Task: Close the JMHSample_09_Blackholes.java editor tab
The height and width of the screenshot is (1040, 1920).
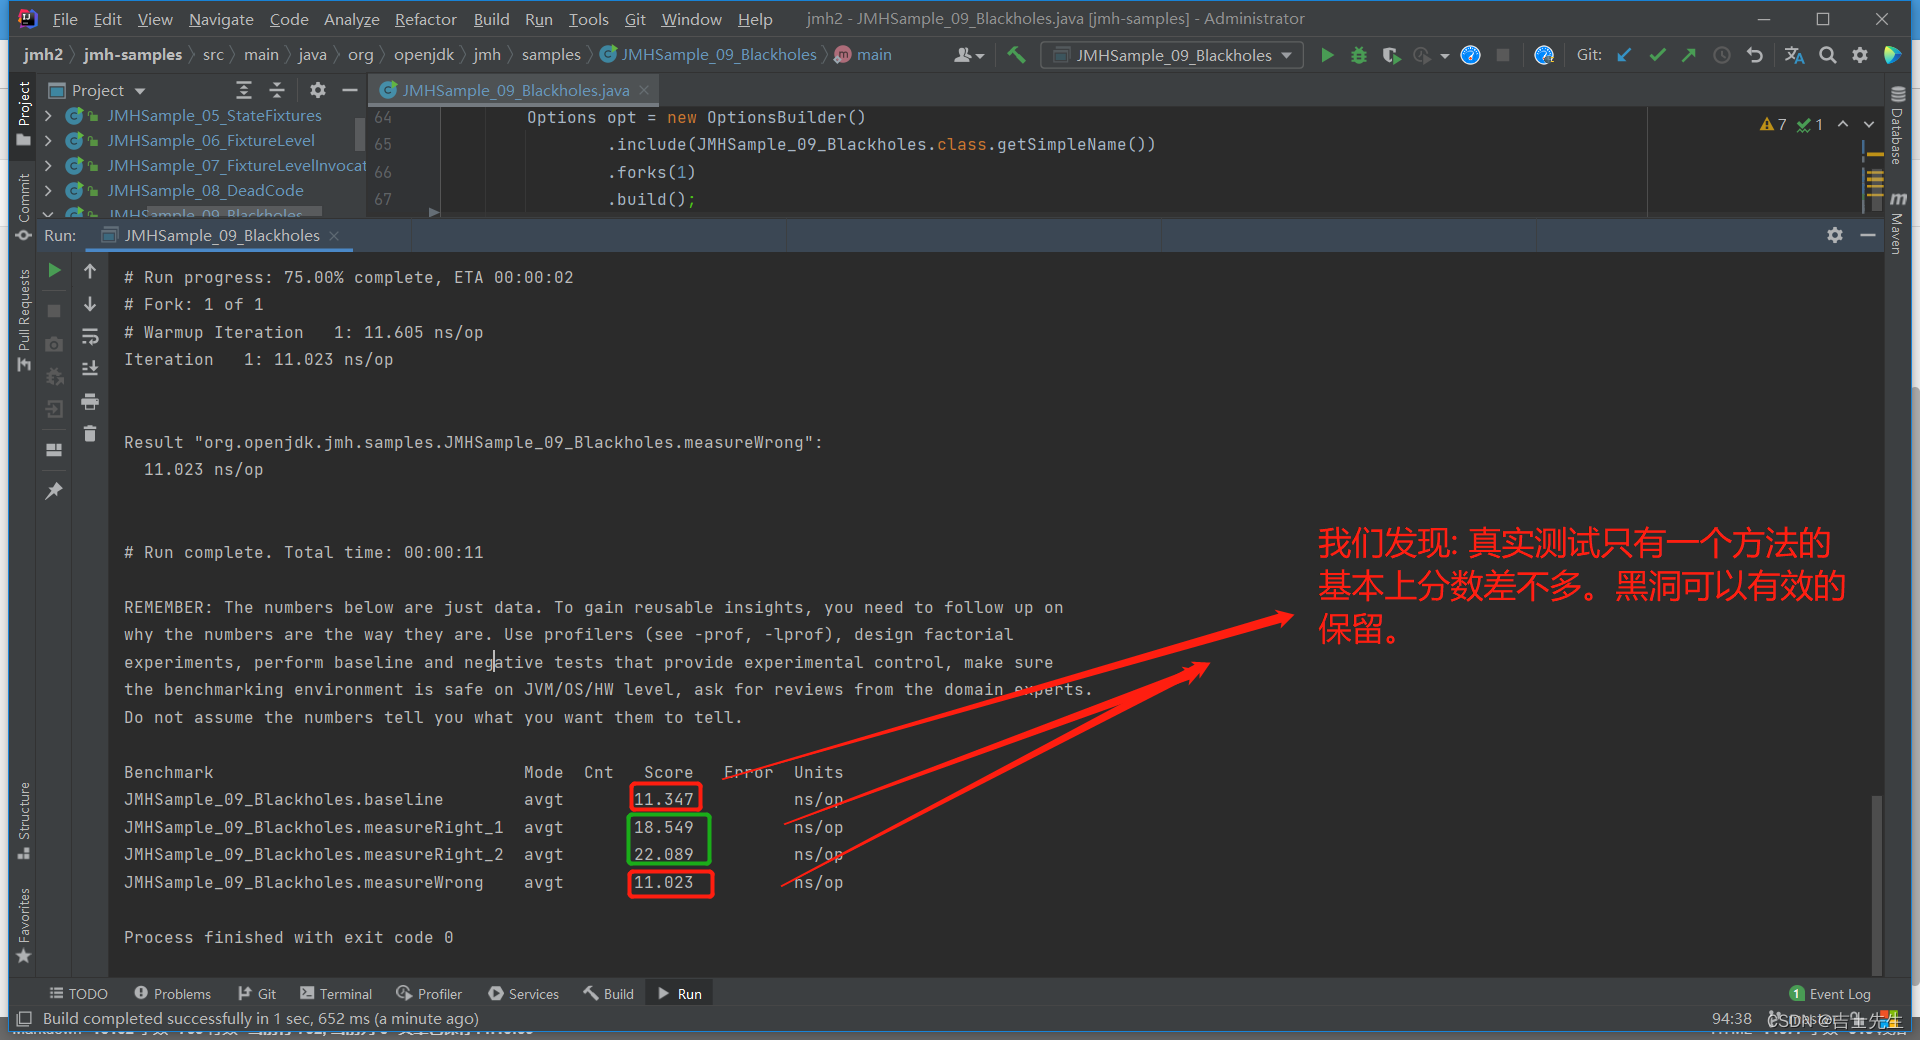Action: (644, 90)
